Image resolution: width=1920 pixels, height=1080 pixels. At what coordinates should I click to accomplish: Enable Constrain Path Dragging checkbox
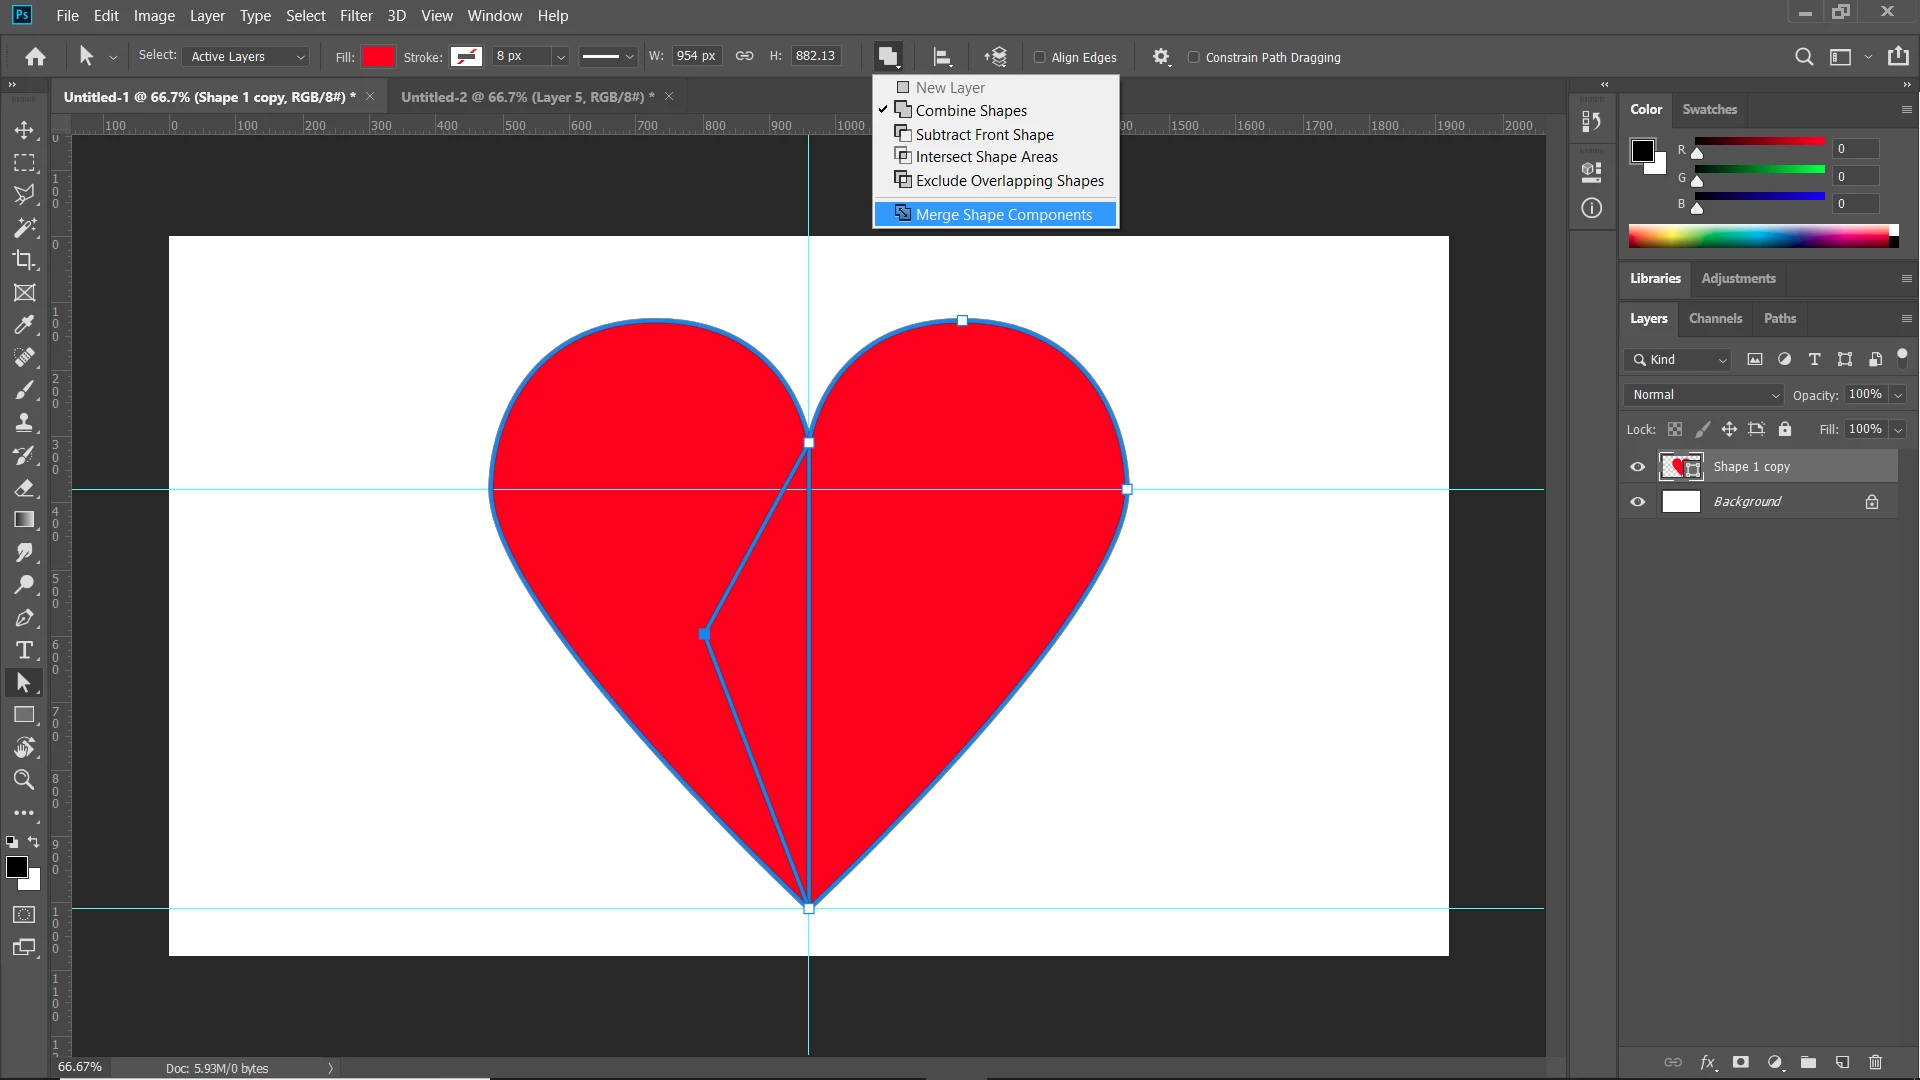pyautogui.click(x=1193, y=57)
